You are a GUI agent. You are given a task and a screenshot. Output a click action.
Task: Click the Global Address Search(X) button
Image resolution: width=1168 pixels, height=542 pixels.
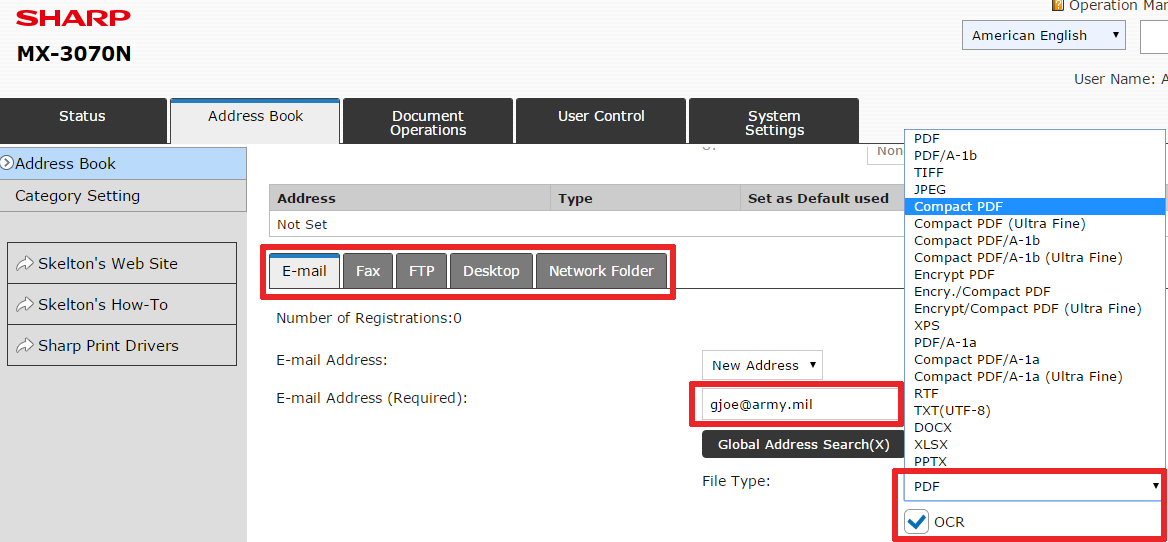pyautogui.click(x=803, y=444)
